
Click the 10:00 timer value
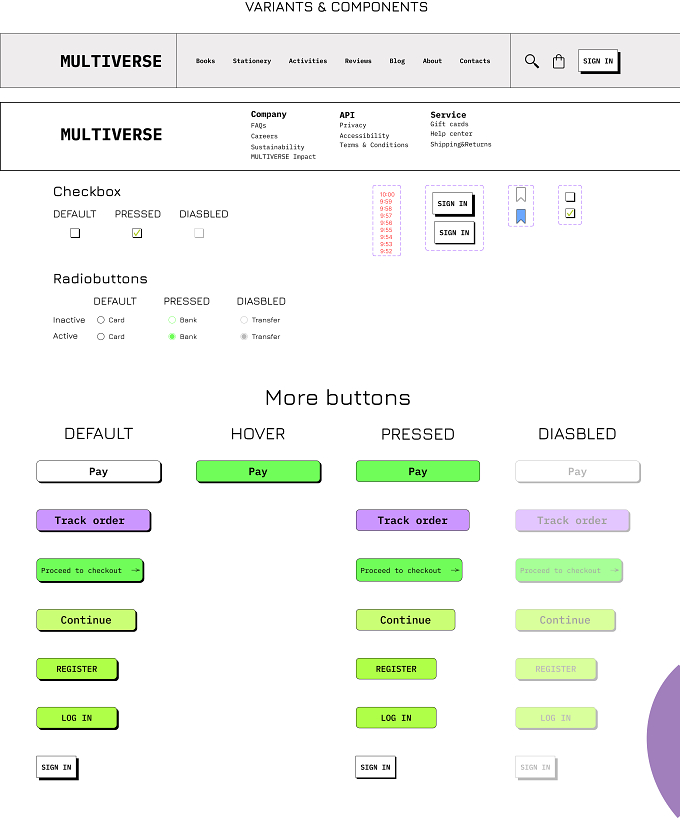(x=387, y=195)
